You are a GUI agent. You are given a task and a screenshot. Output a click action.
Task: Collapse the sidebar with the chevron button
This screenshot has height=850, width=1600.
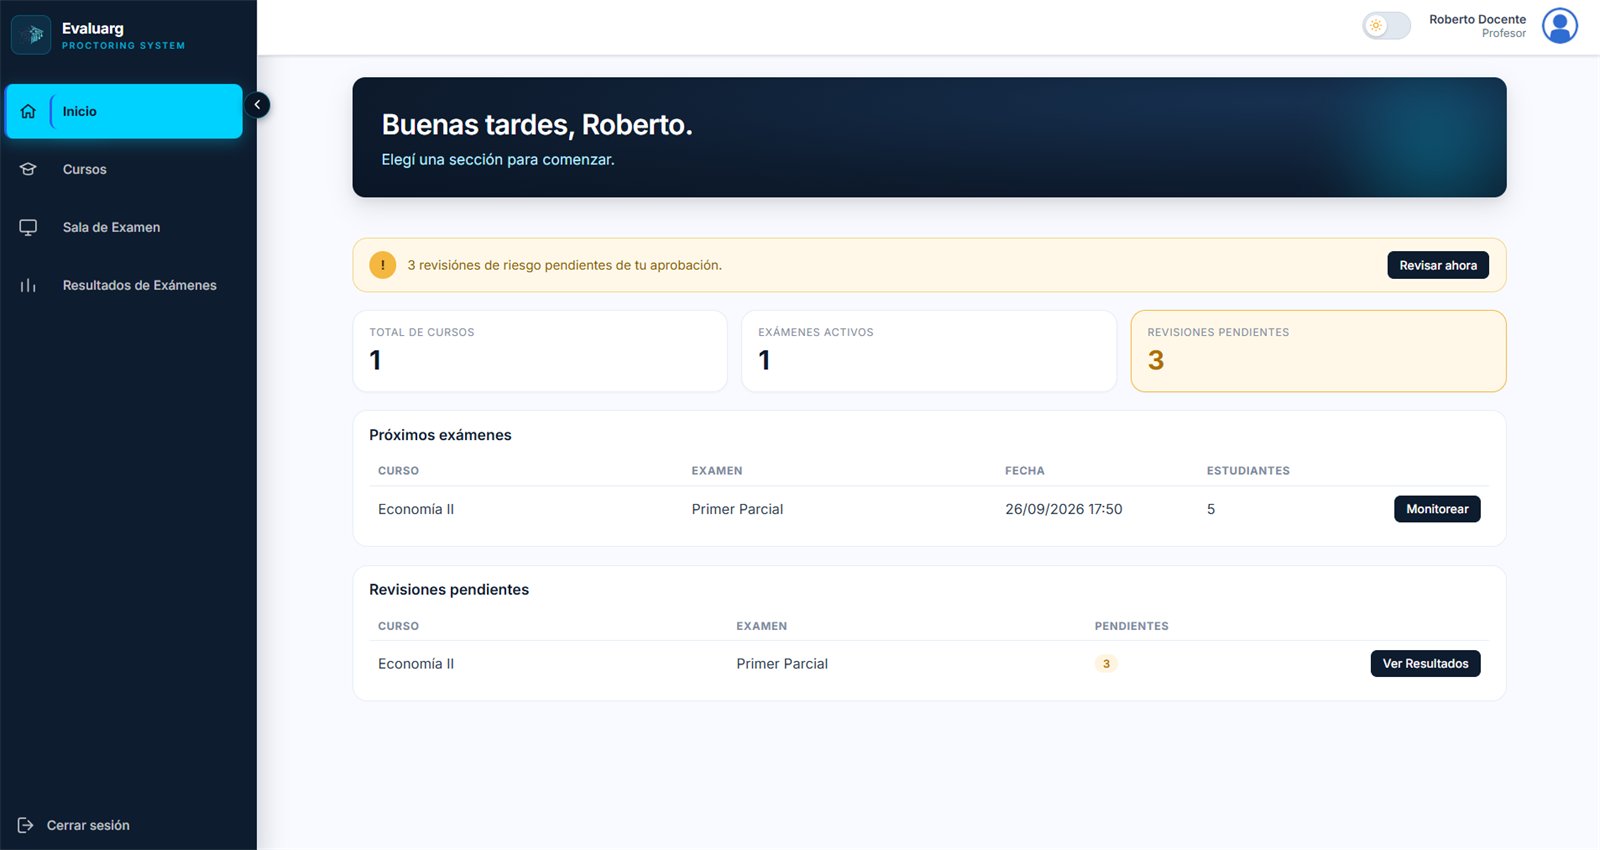click(257, 105)
